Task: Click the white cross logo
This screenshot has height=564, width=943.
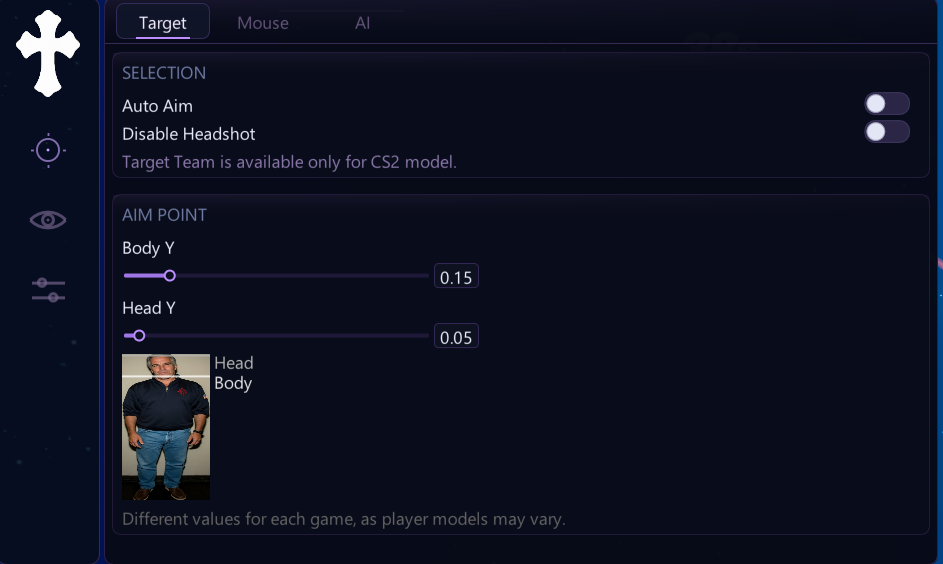Action: (x=48, y=53)
